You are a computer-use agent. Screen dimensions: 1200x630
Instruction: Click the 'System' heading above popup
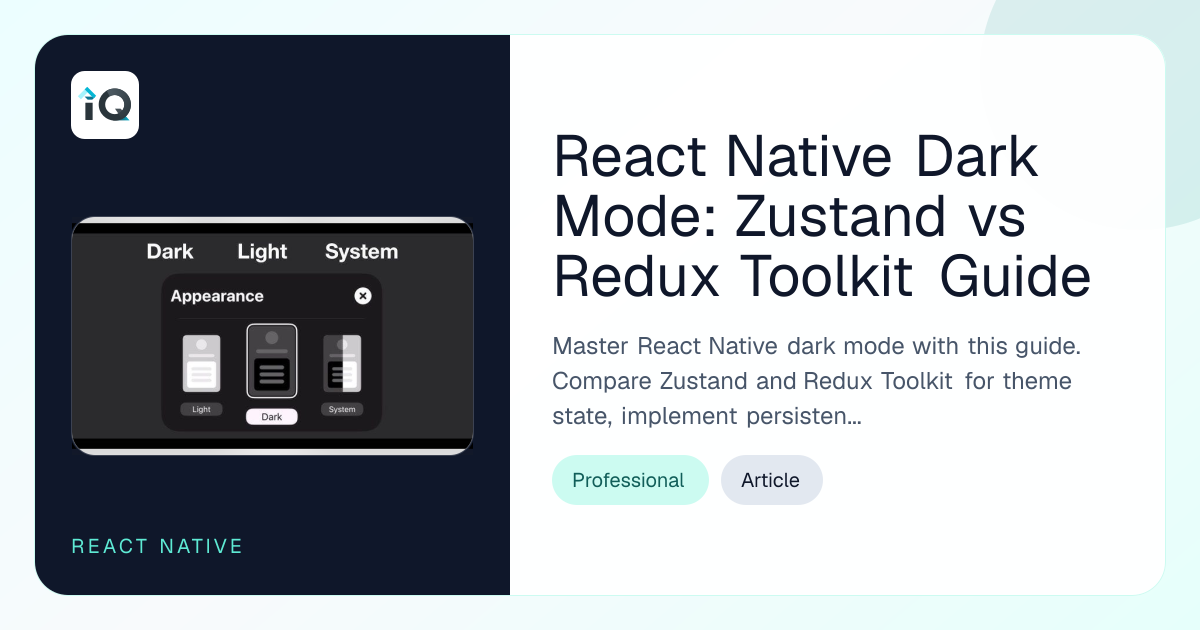[x=361, y=252]
